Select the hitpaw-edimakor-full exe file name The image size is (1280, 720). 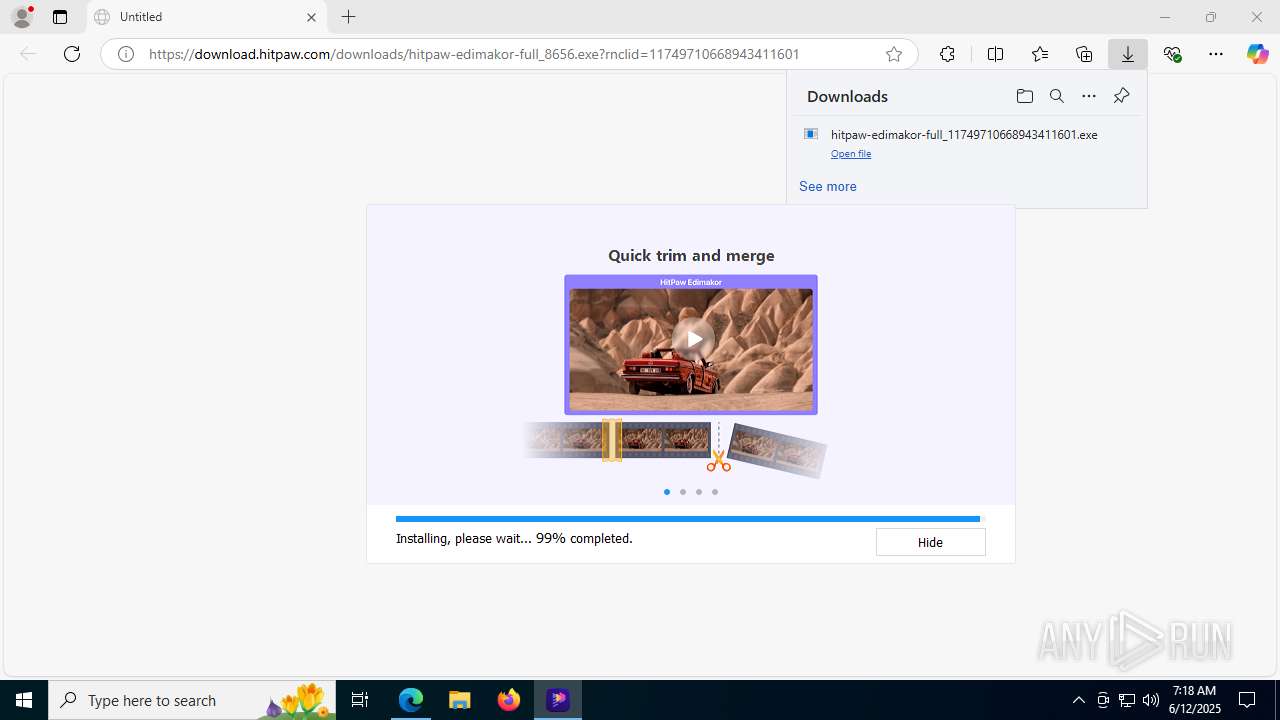964,134
